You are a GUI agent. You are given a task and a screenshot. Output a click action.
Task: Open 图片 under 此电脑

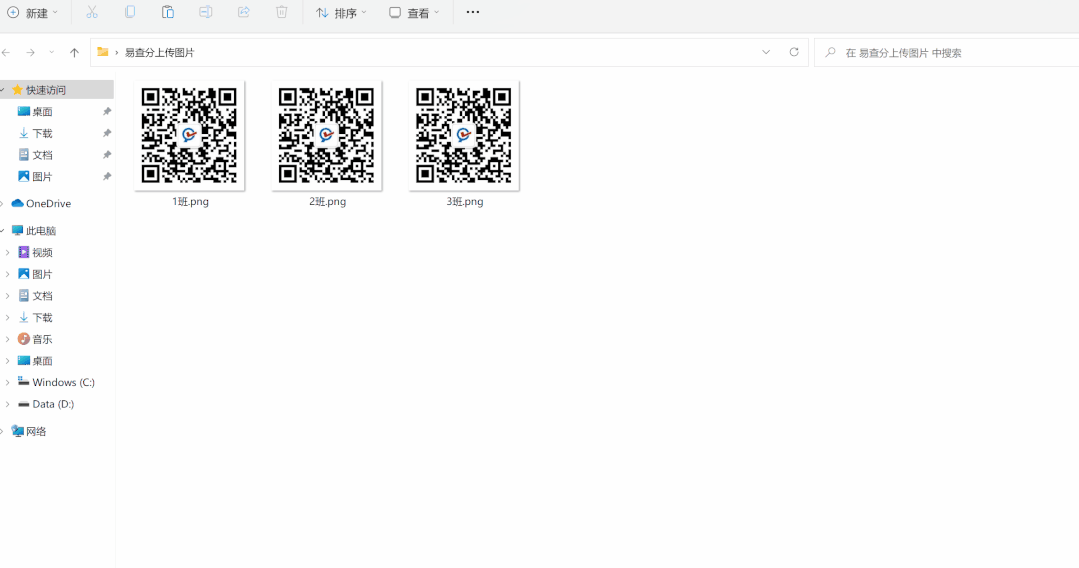(x=42, y=274)
